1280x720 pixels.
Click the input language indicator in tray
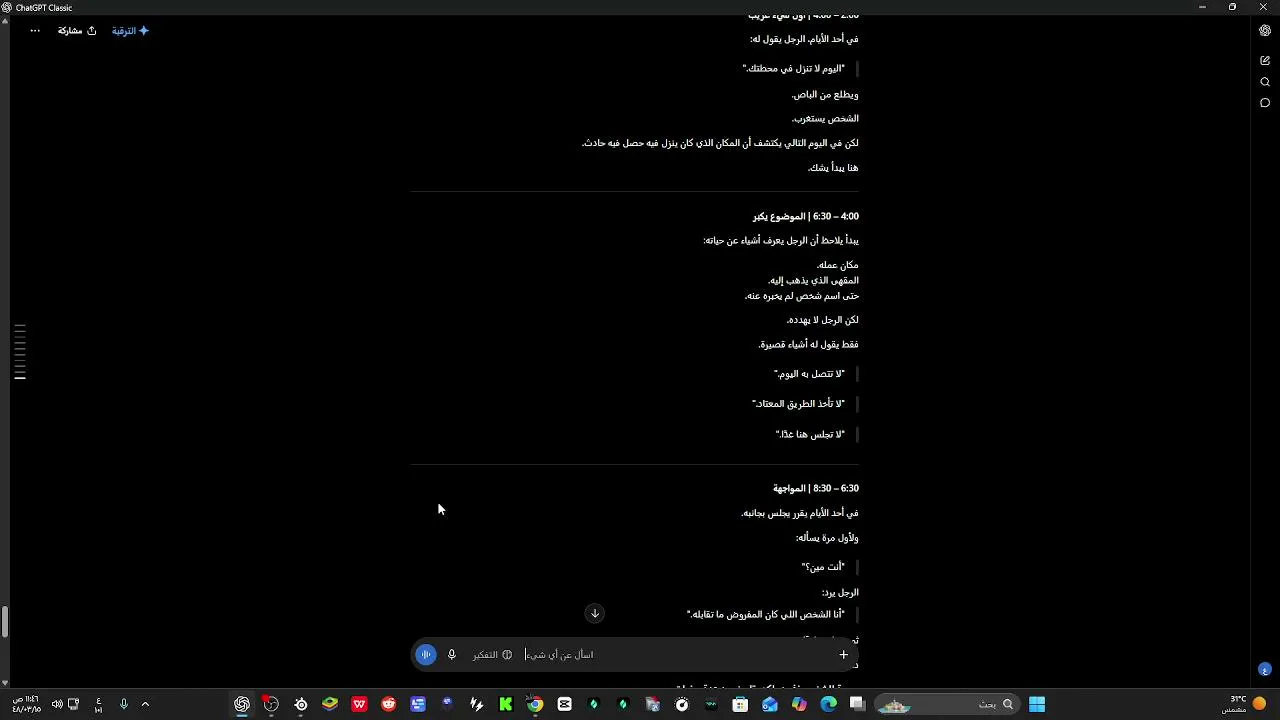click(x=98, y=705)
